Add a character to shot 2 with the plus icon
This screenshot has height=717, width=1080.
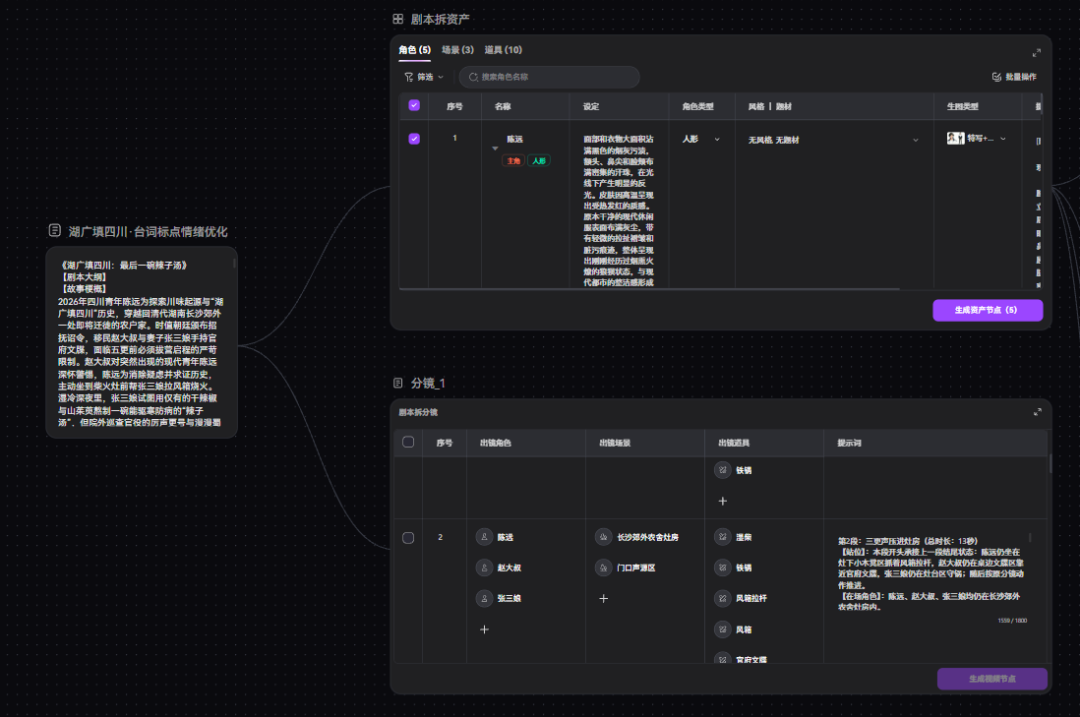484,630
